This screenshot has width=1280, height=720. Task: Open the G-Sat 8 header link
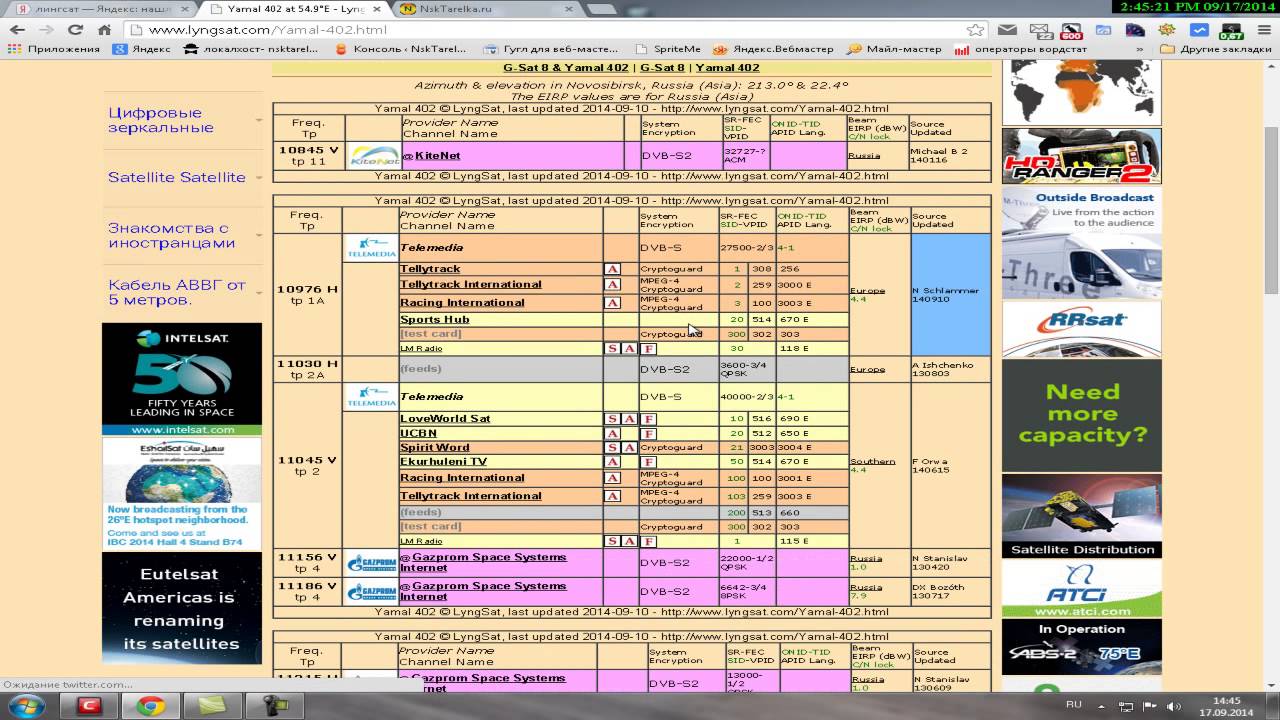point(664,68)
